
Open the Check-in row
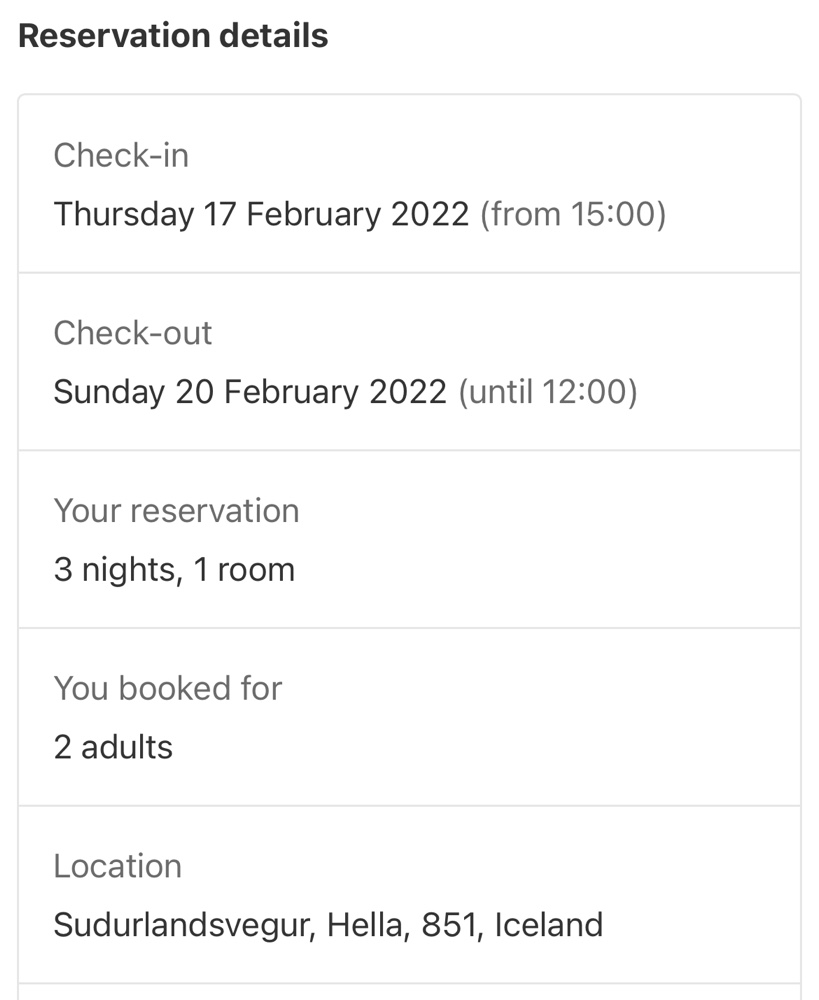click(410, 184)
